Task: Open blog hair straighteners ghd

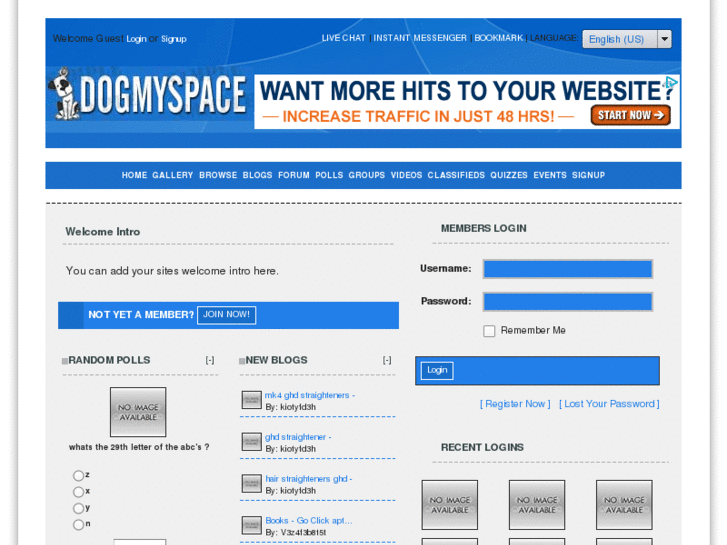Action: pyautogui.click(x=309, y=479)
